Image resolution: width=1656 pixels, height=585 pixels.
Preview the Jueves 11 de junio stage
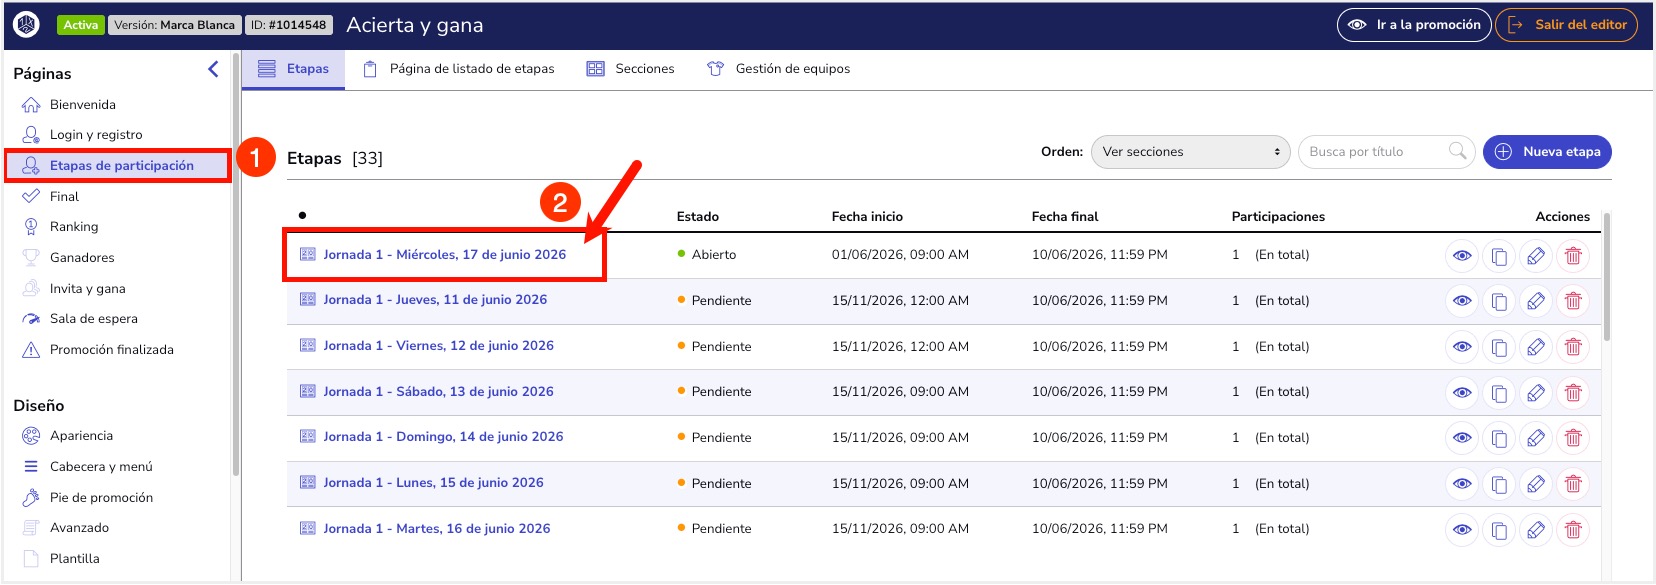(1462, 301)
